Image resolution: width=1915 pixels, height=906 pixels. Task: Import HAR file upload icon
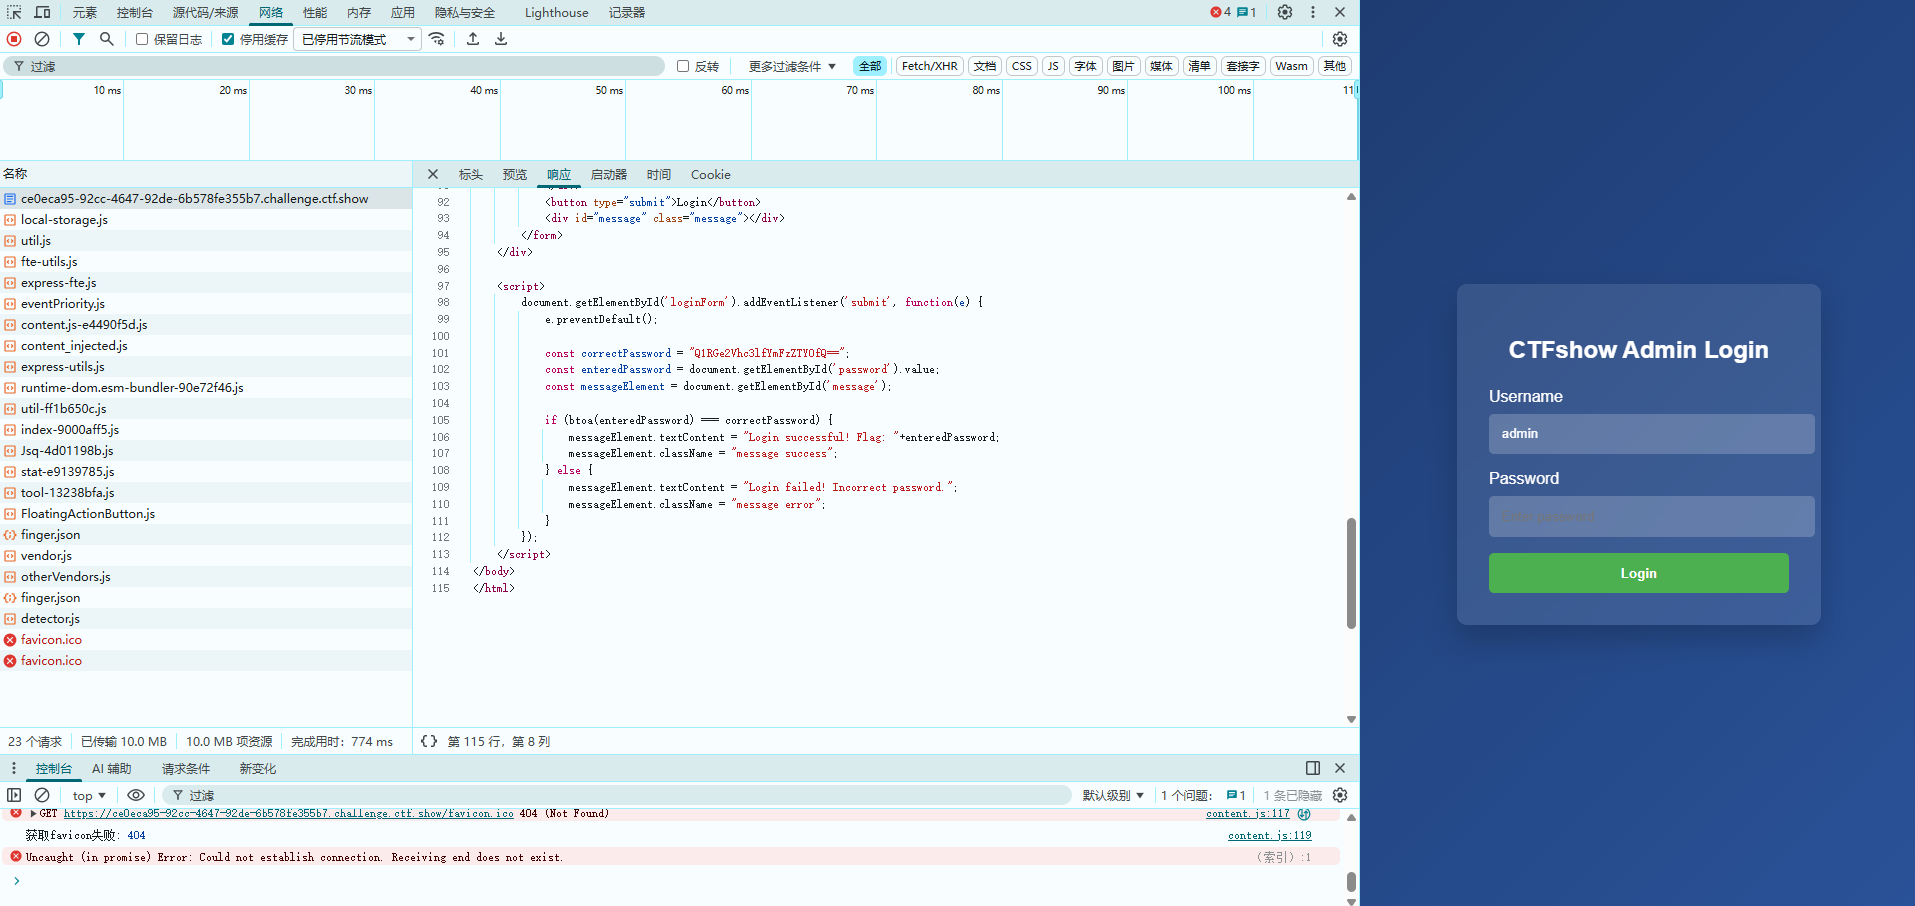point(473,39)
